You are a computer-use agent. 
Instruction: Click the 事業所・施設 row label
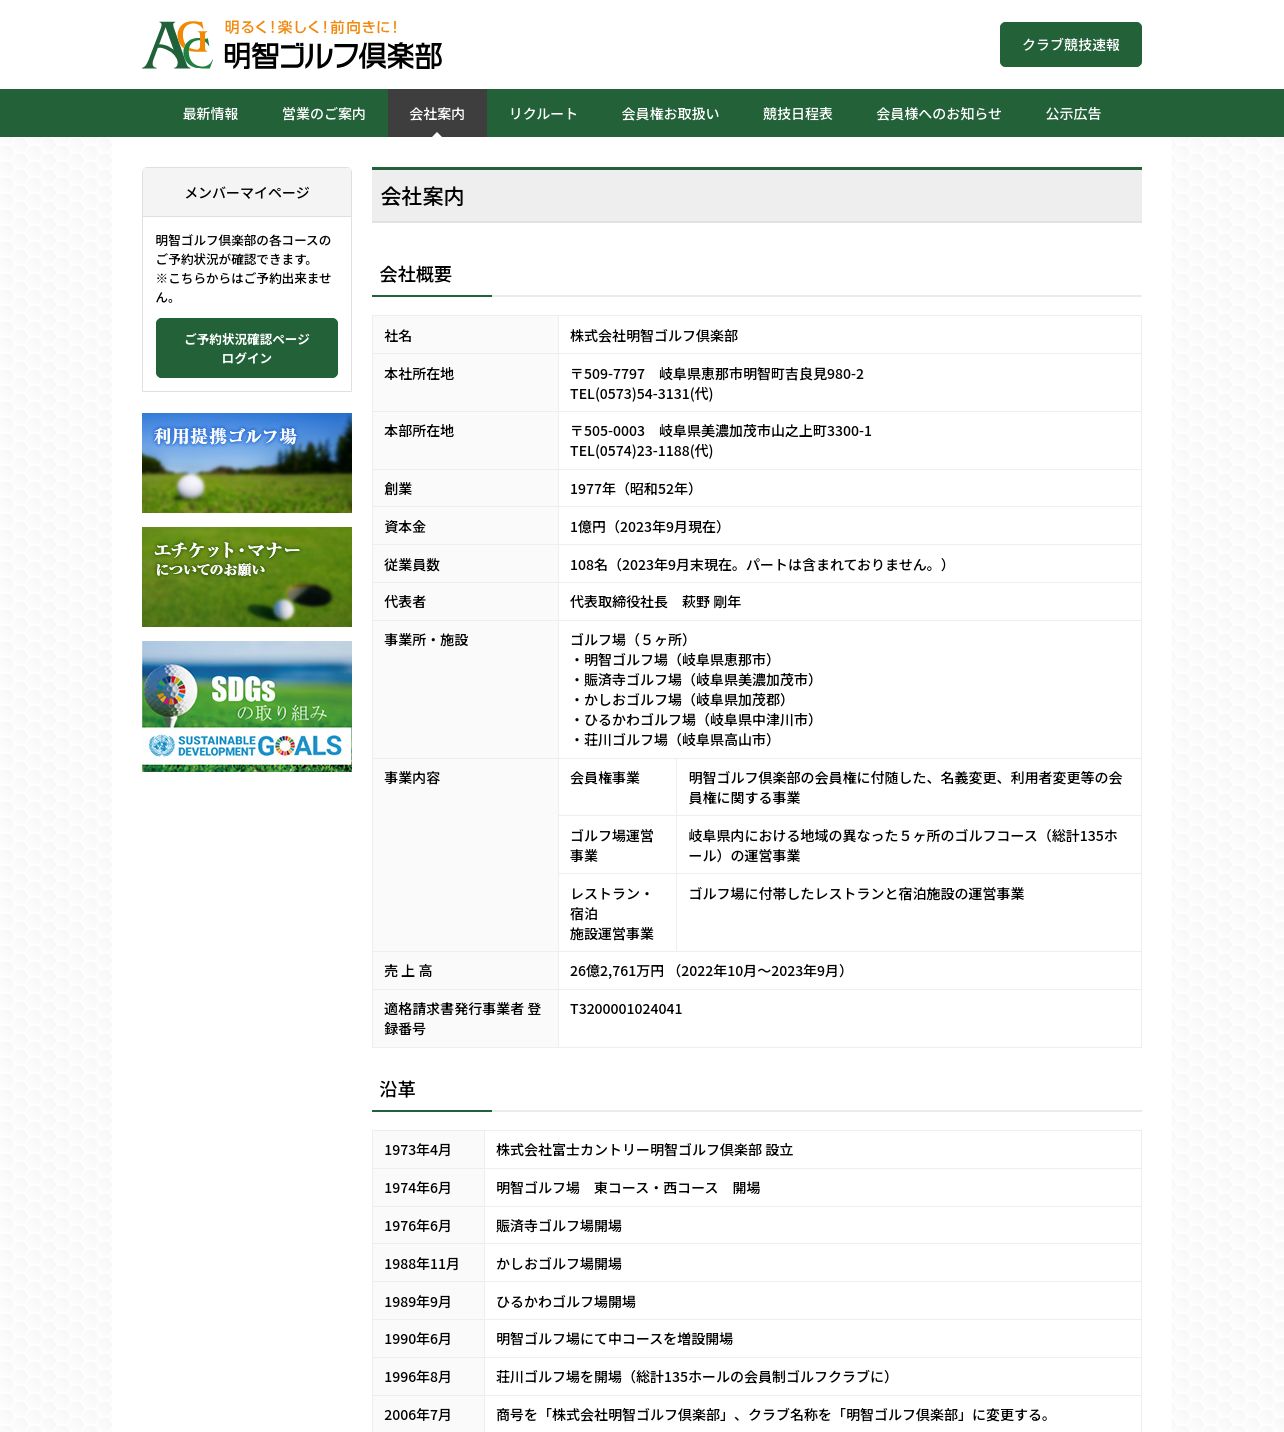pyautogui.click(x=426, y=640)
